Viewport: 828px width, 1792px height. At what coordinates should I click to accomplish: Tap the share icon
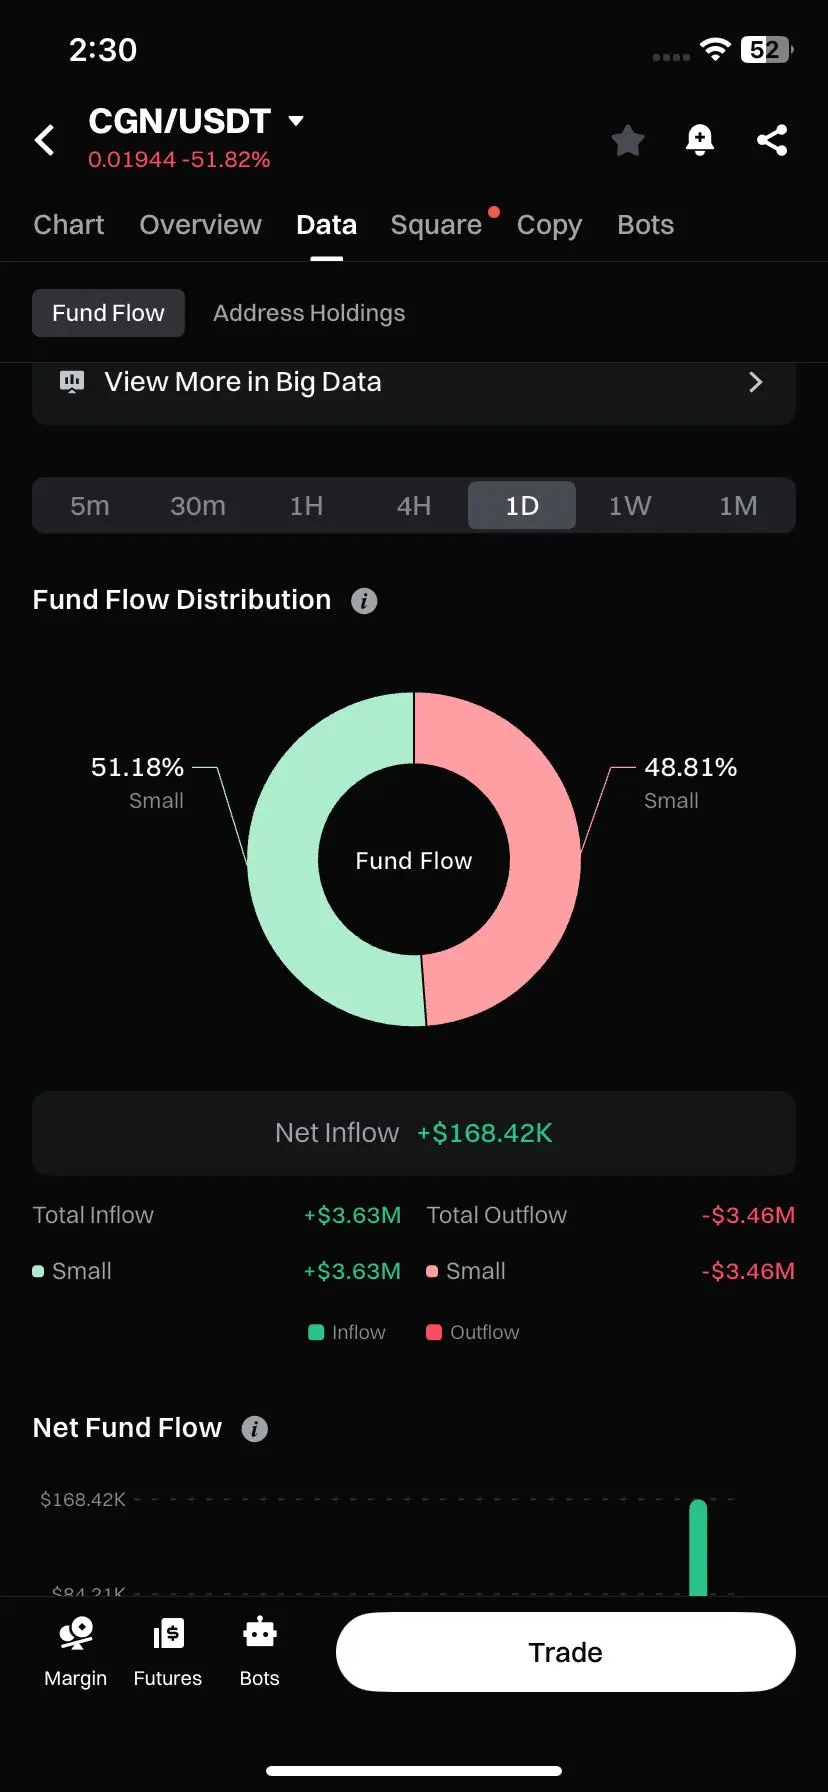coord(771,140)
